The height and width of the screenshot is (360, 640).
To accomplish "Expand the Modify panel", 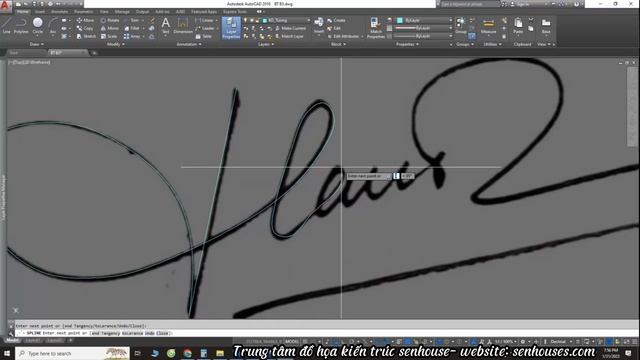I will click(x=116, y=44).
